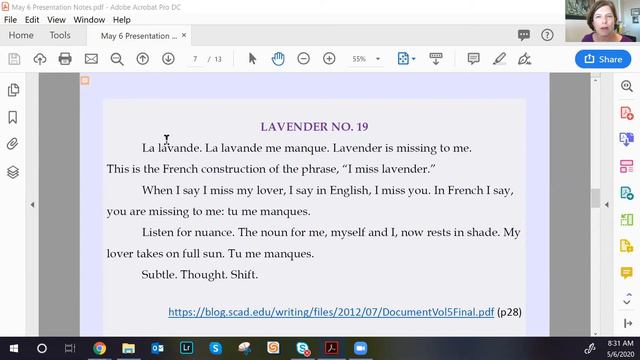640x360 pixels.
Task: Open Create PDF tool in right pane
Action: coord(627,113)
